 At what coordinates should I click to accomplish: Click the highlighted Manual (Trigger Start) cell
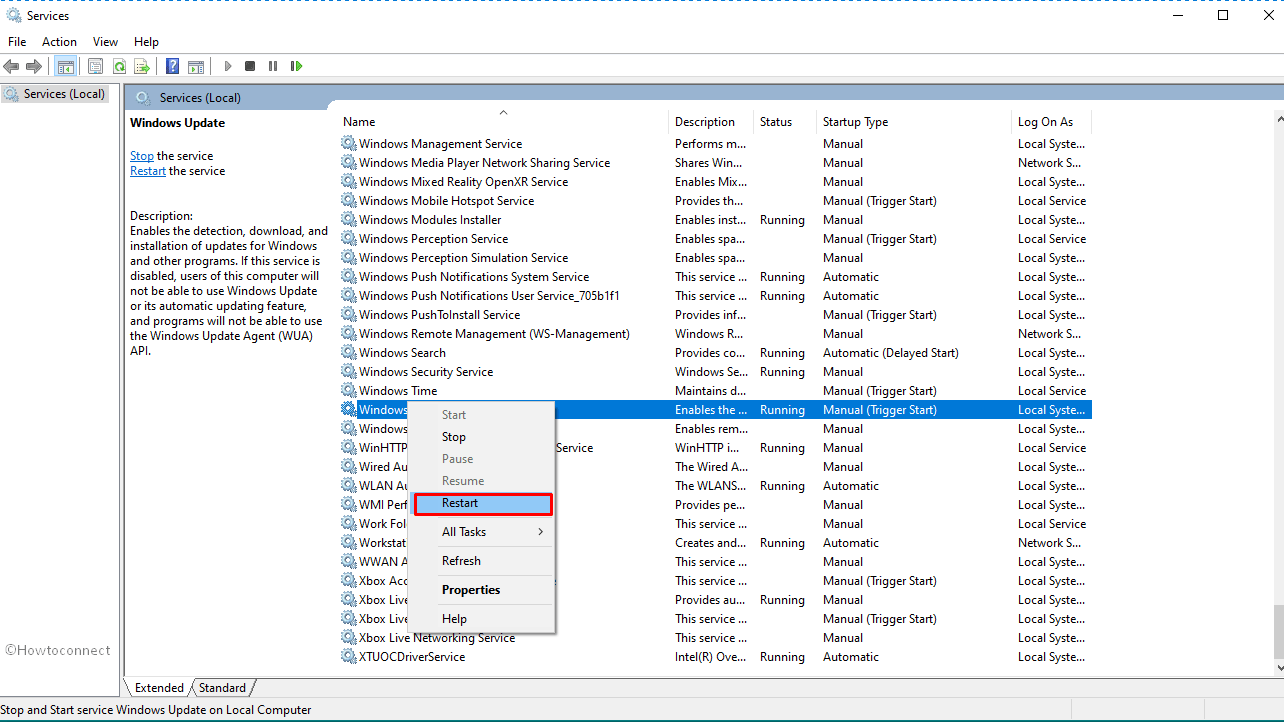click(x=880, y=409)
